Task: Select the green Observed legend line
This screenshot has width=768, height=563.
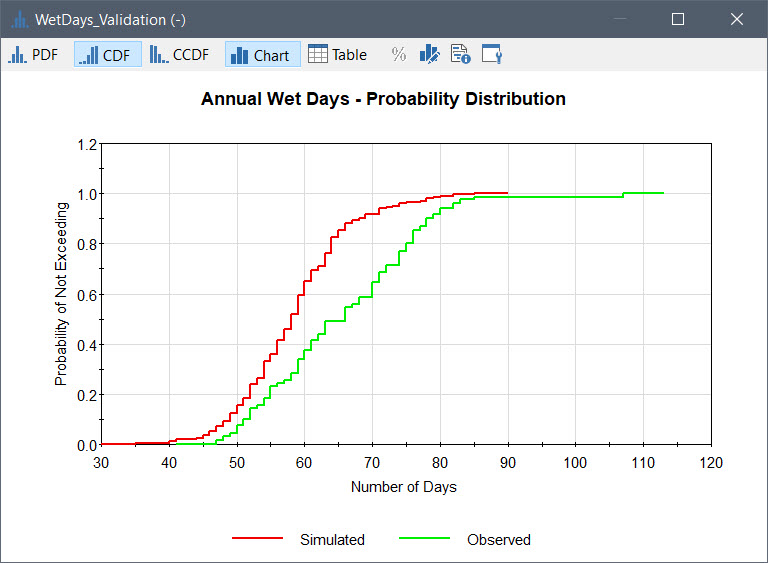Action: pos(424,538)
